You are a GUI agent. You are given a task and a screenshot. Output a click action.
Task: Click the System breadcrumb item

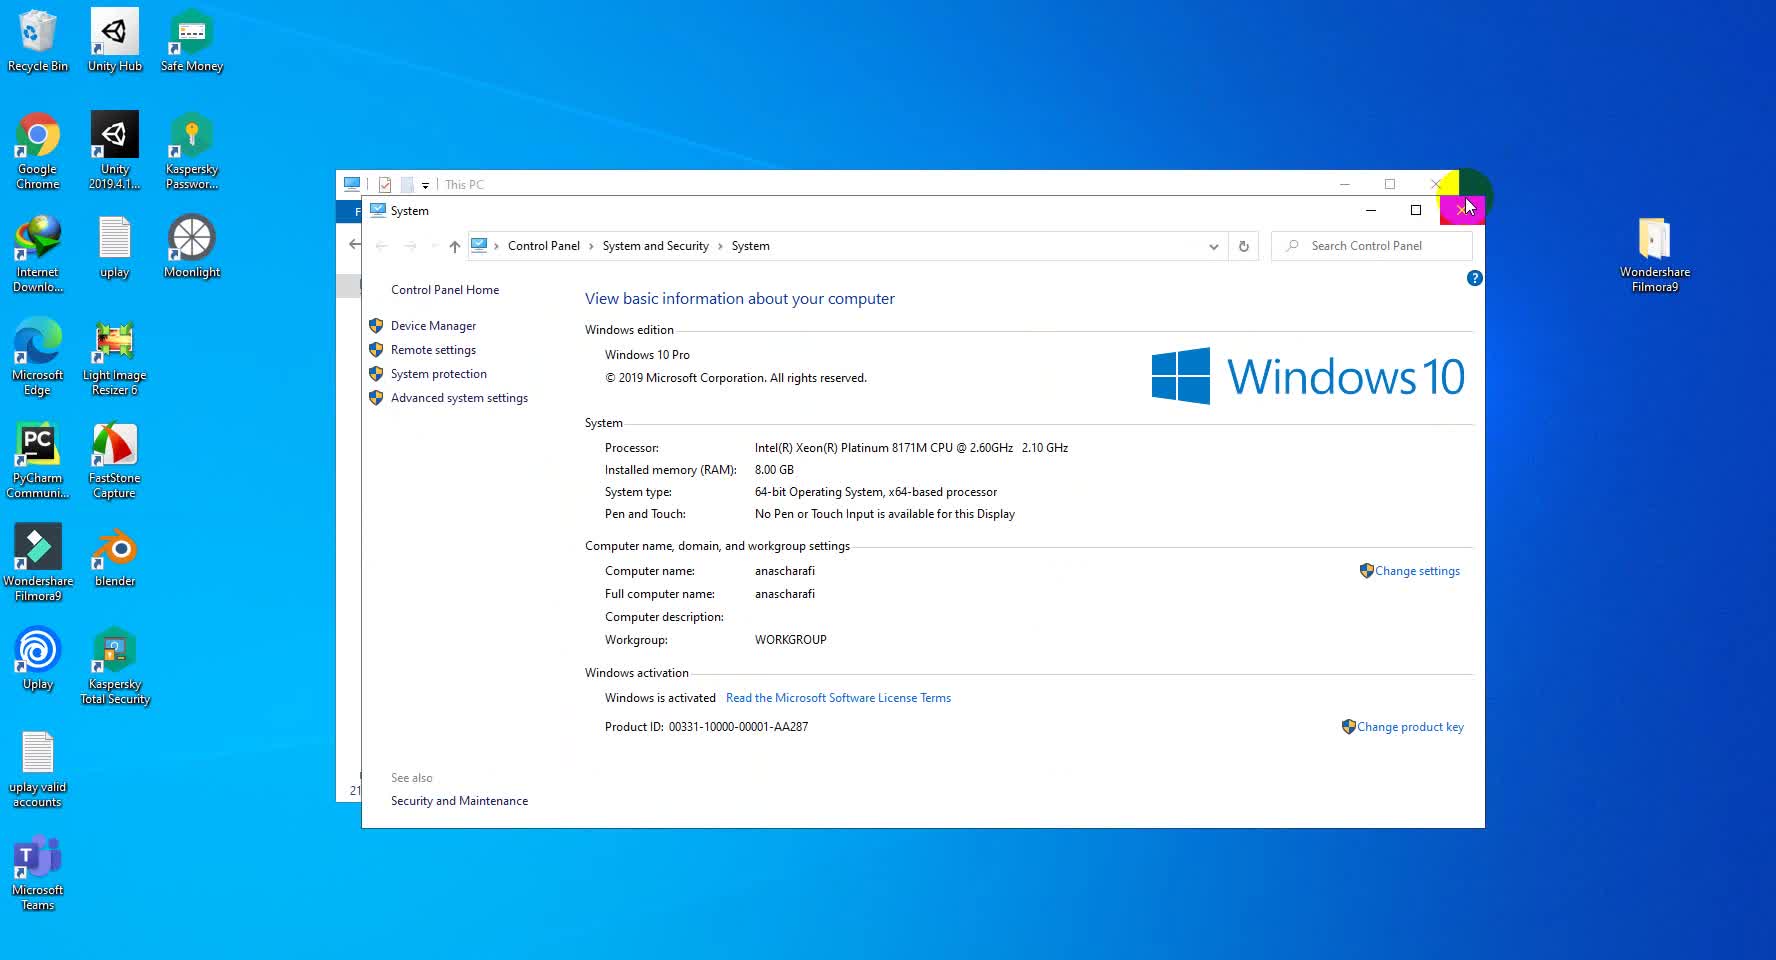click(750, 246)
